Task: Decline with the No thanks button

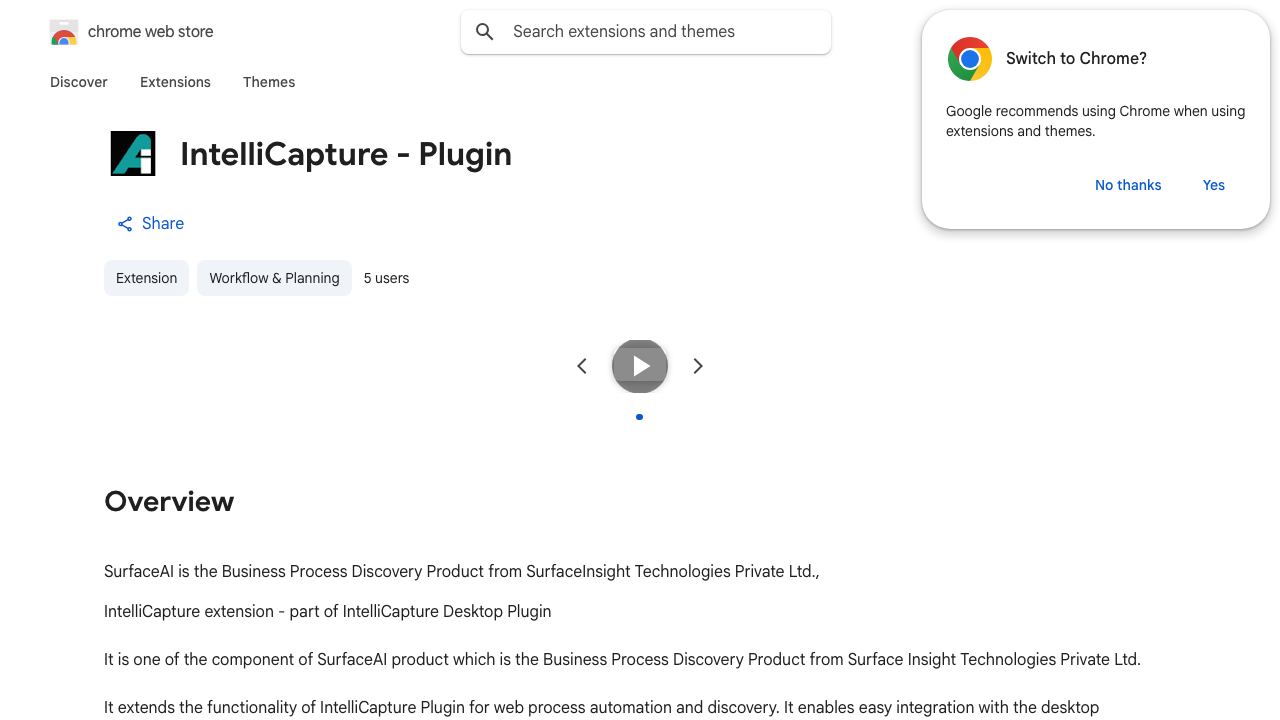Action: click(1128, 185)
